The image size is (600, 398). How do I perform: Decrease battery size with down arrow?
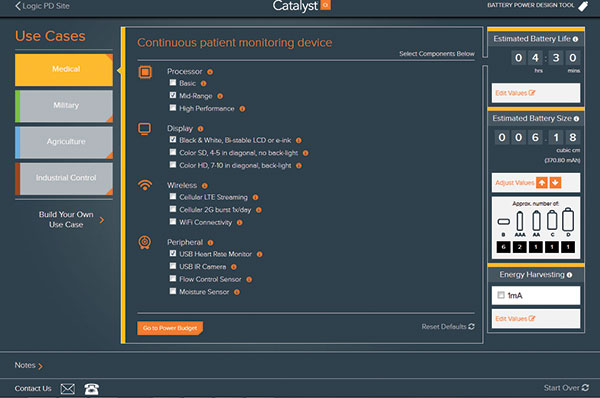(x=555, y=183)
